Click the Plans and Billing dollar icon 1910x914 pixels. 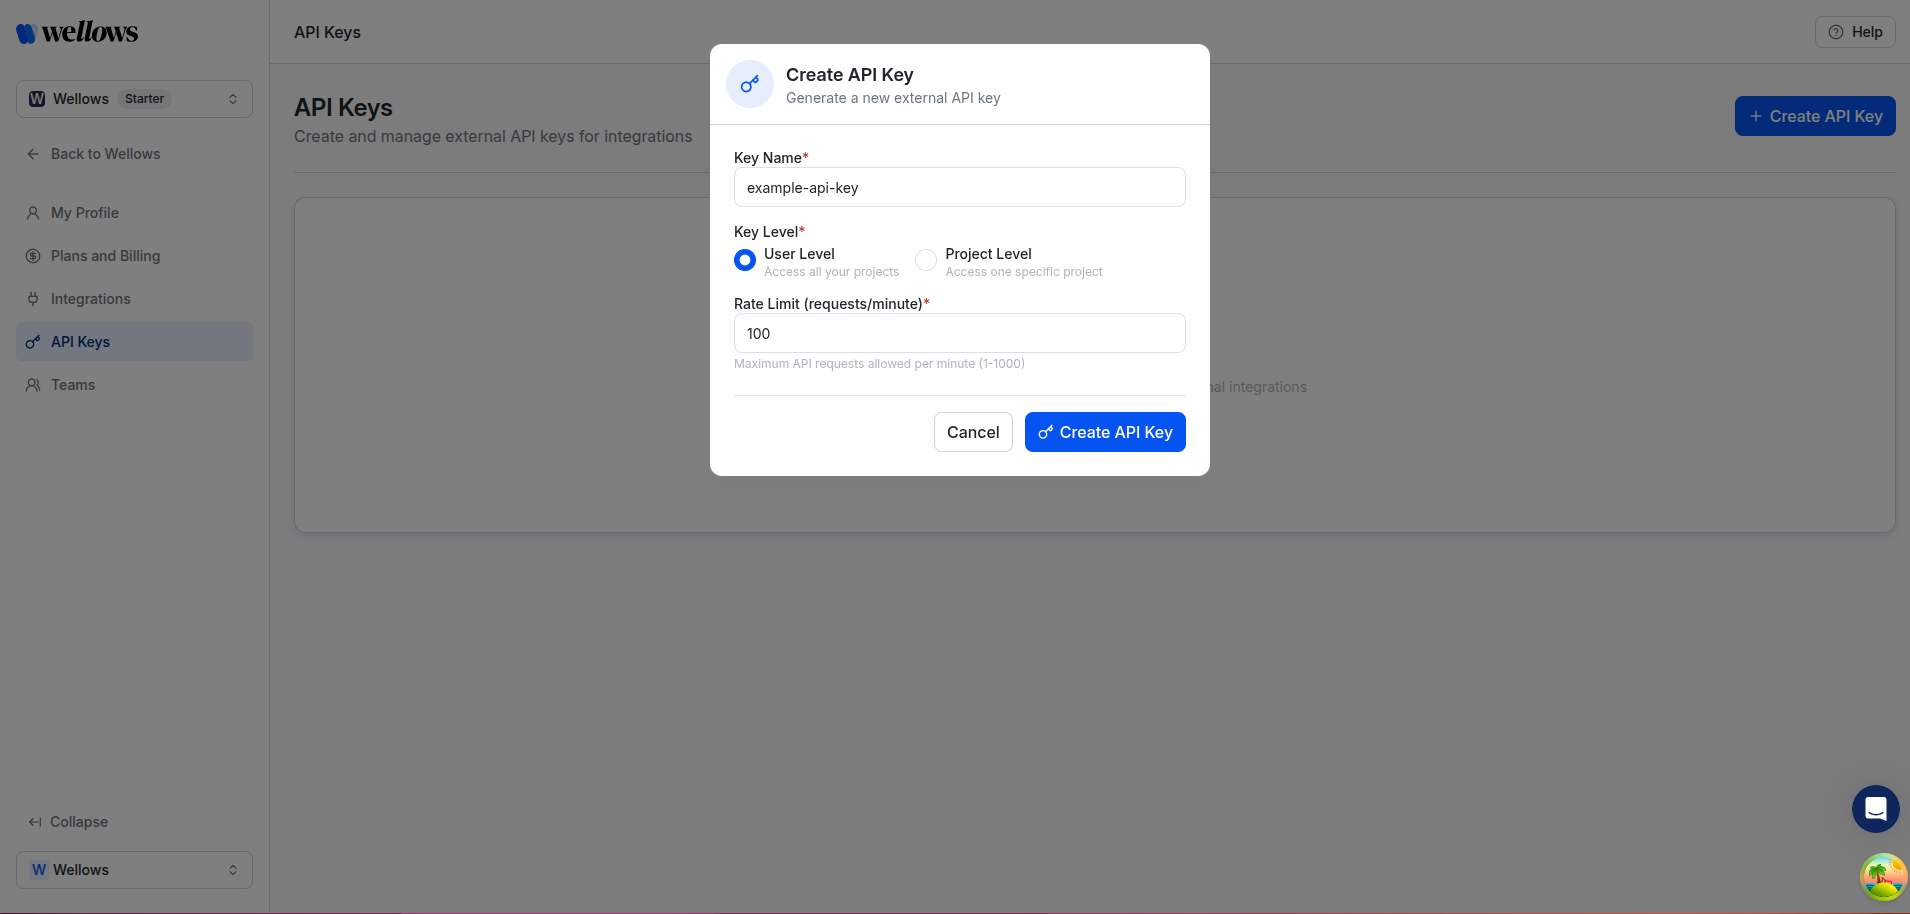click(x=33, y=255)
